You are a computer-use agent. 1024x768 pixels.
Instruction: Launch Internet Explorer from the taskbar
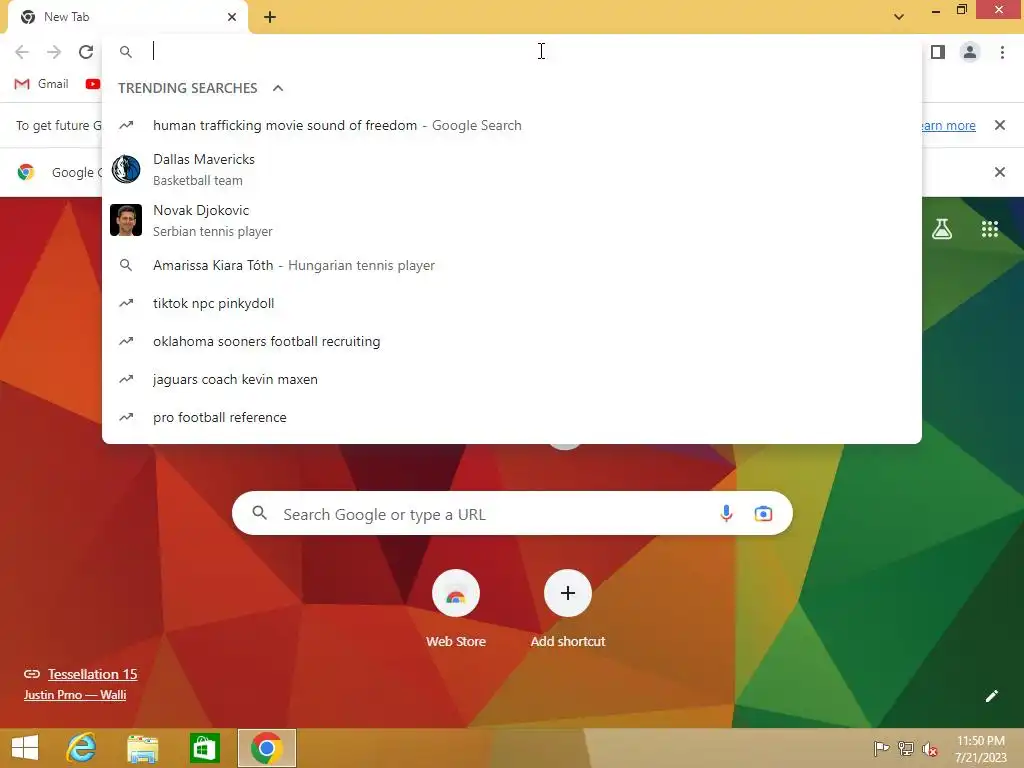[82, 748]
